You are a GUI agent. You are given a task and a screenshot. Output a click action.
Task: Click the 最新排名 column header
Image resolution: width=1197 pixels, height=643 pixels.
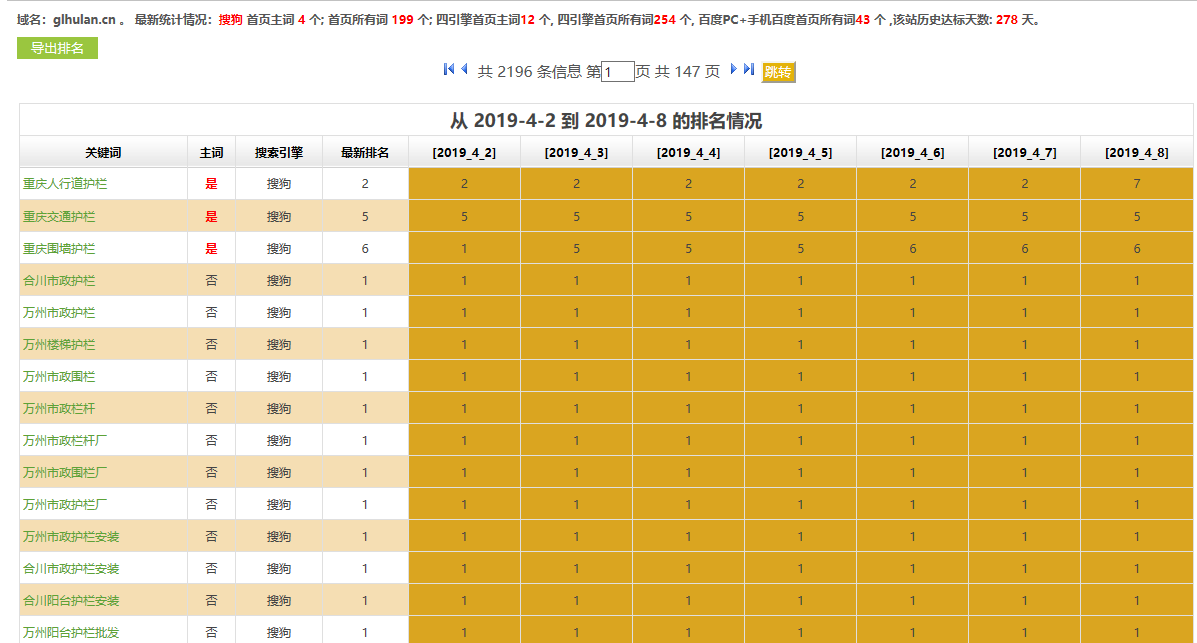364,151
